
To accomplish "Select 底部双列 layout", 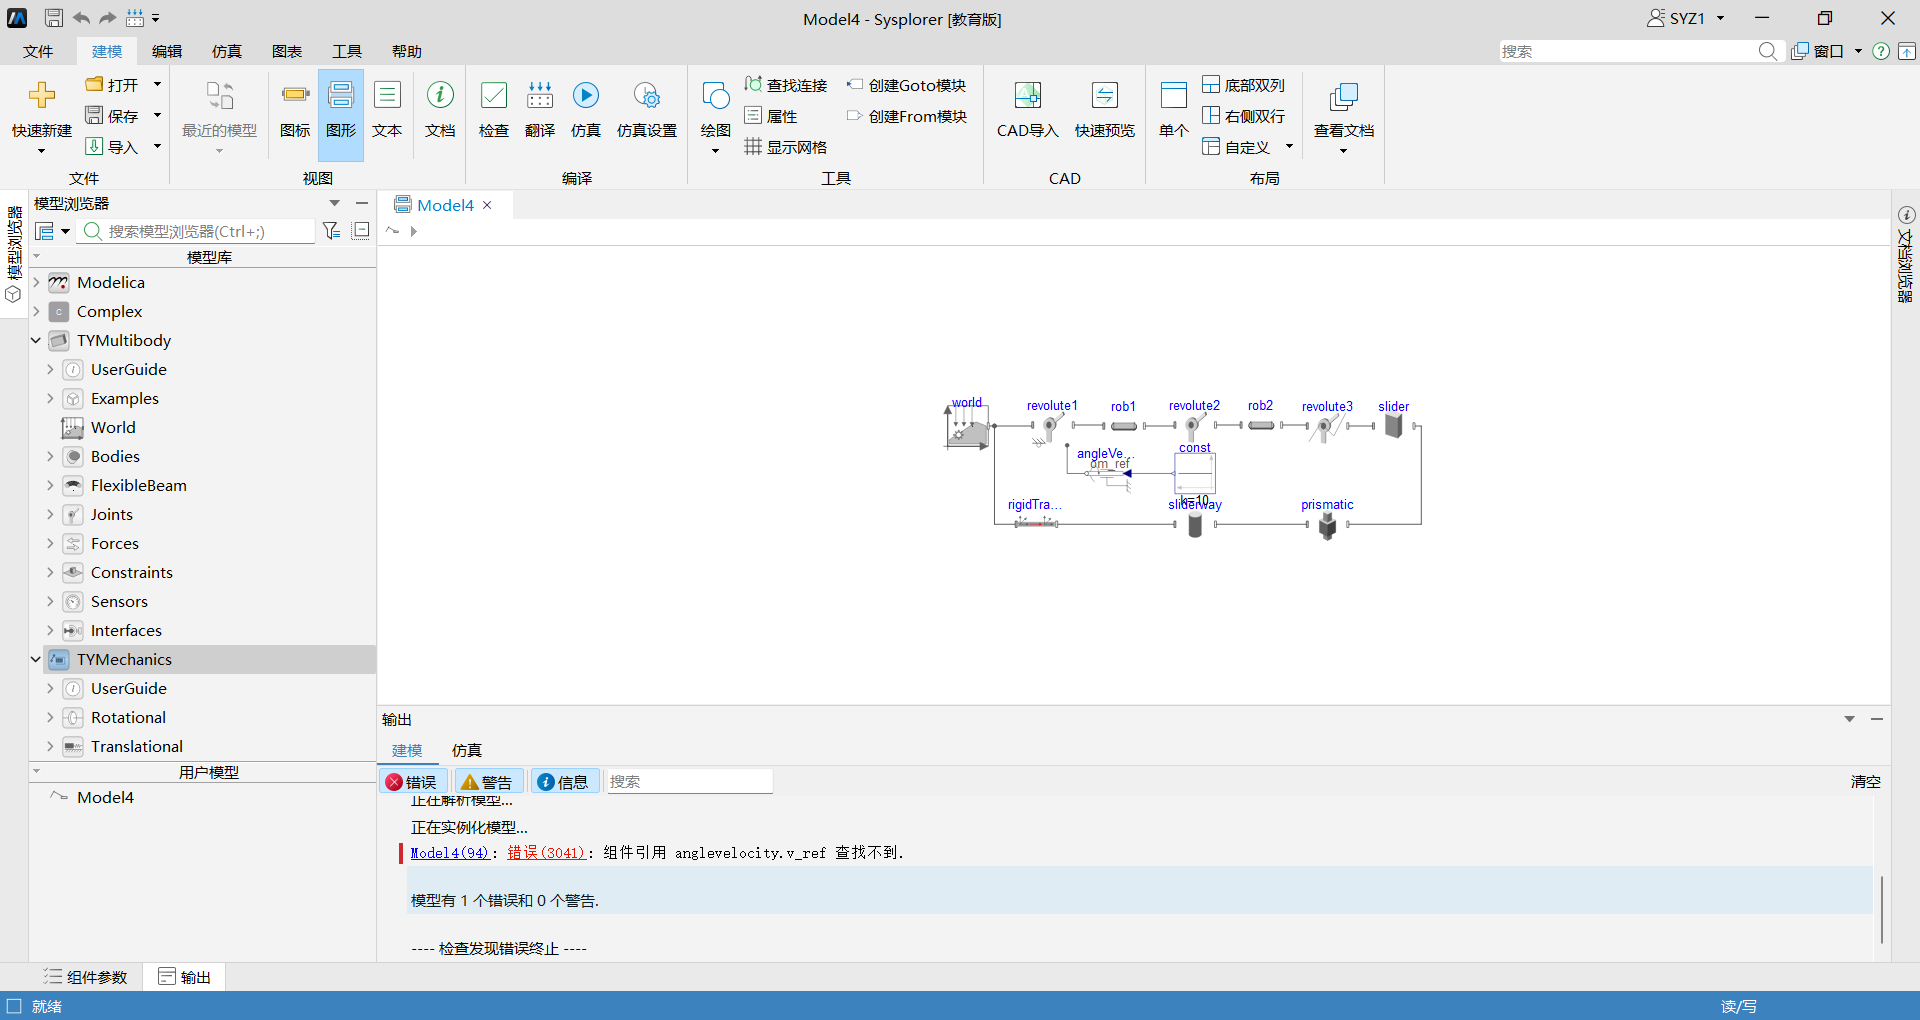I will click(1243, 85).
